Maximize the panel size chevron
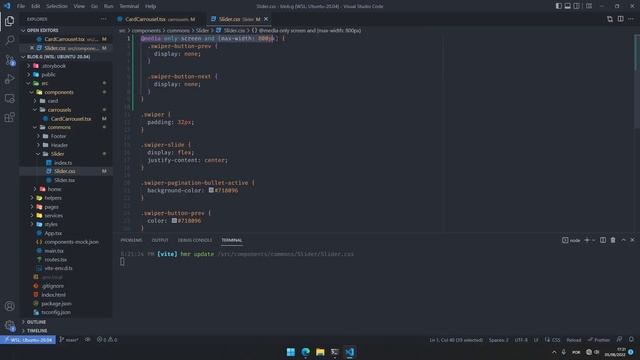Image resolution: width=640 pixels, height=360 pixels. click(x=623, y=240)
